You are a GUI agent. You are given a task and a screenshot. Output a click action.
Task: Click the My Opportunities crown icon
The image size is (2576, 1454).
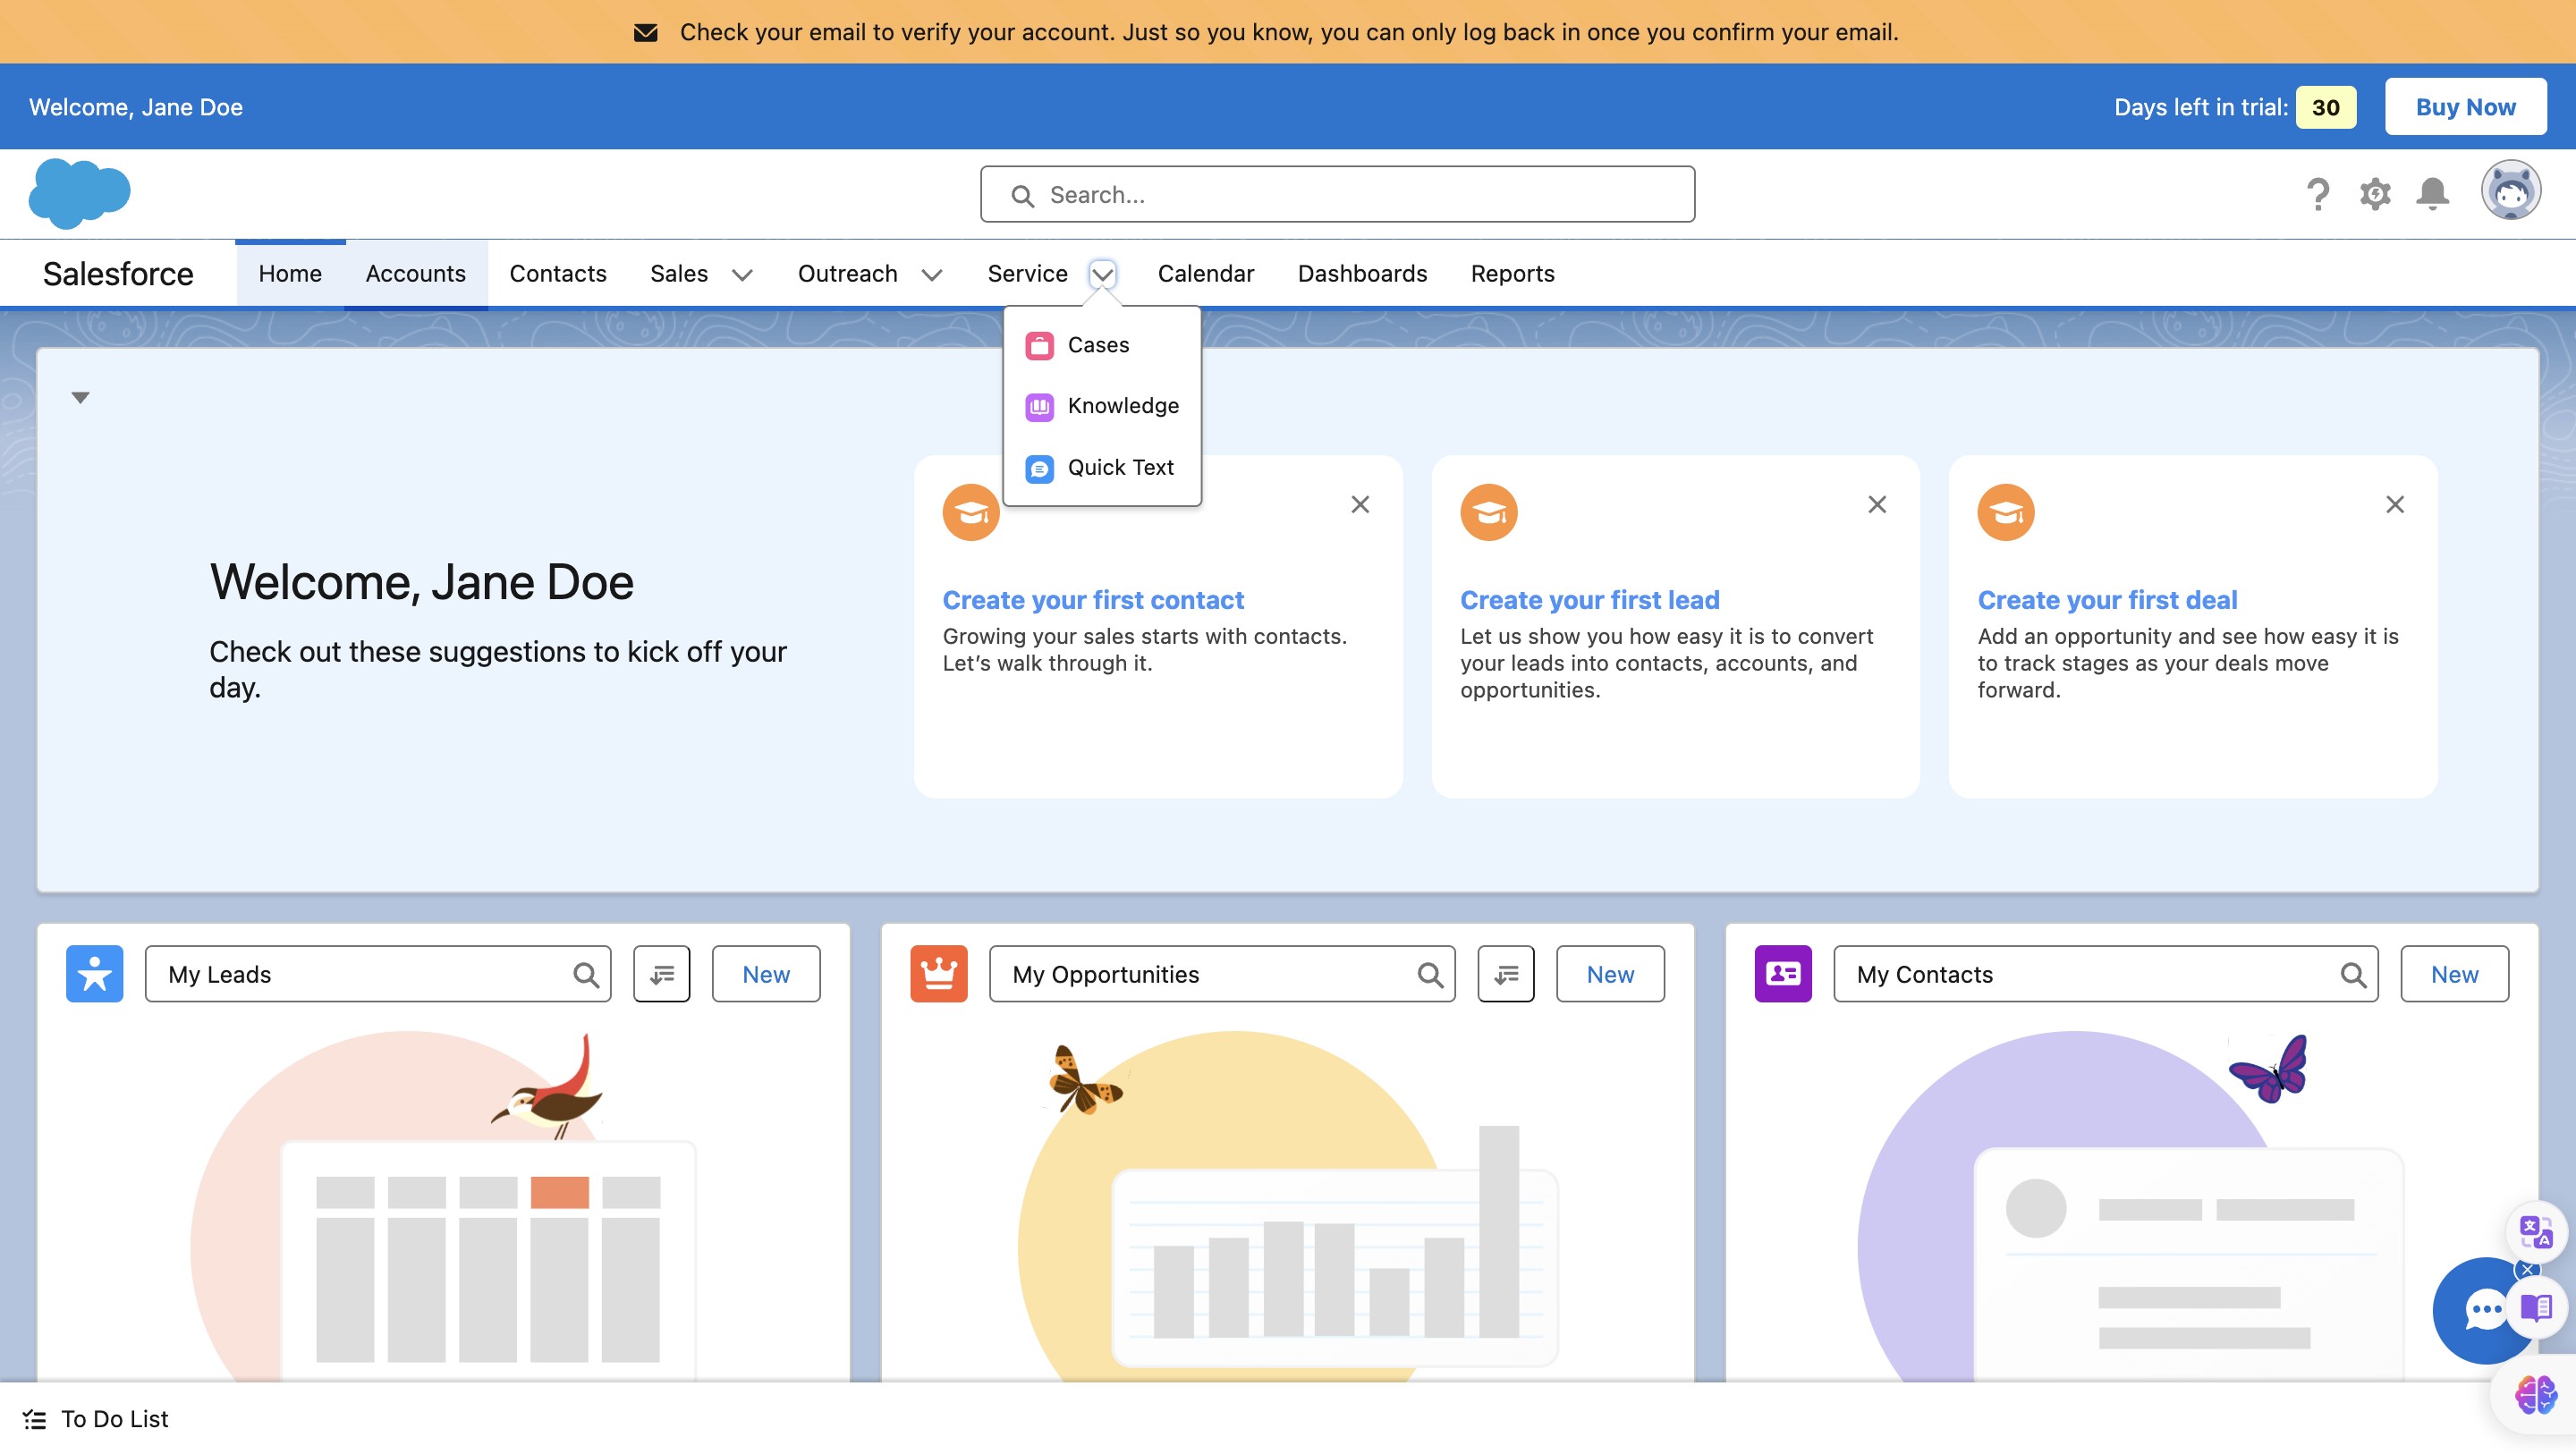click(x=938, y=974)
